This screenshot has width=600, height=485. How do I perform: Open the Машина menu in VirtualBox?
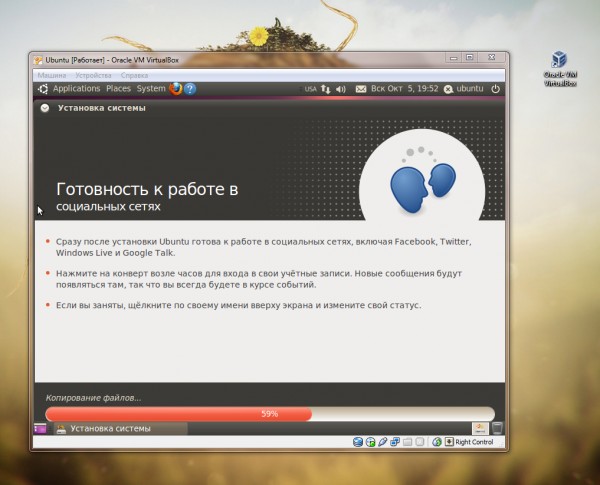52,75
